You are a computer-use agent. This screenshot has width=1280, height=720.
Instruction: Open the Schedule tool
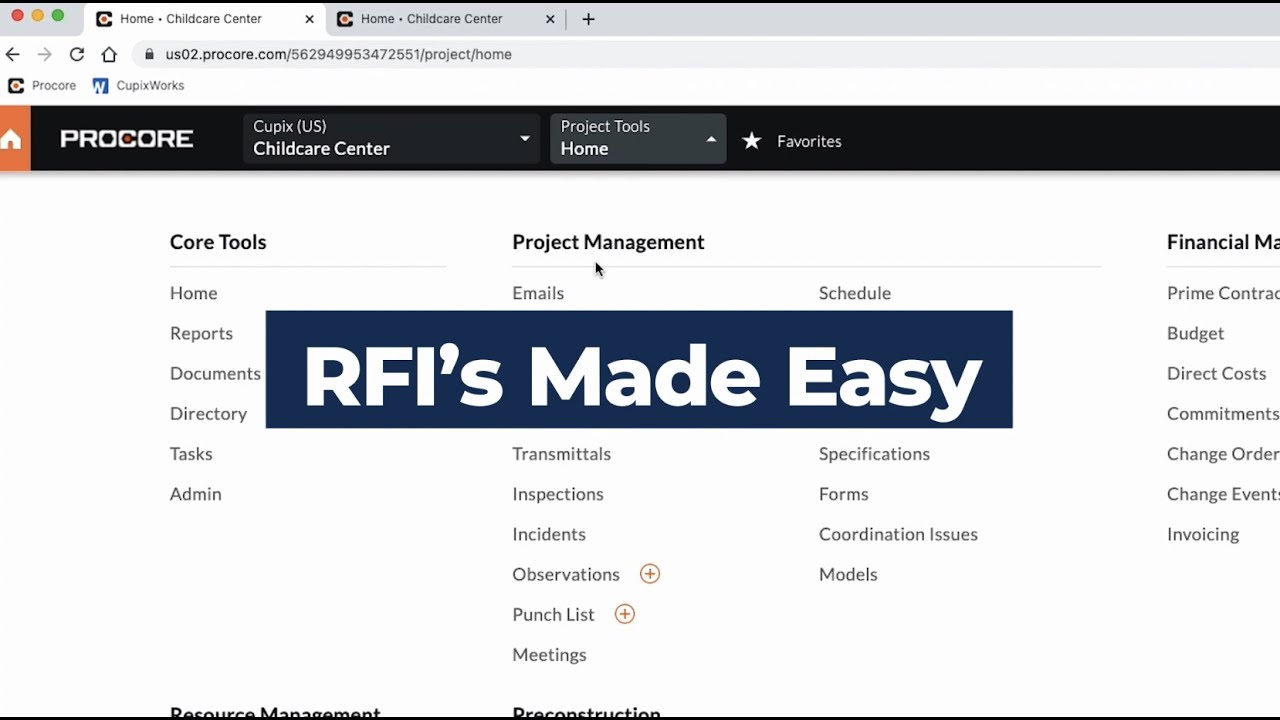click(855, 293)
